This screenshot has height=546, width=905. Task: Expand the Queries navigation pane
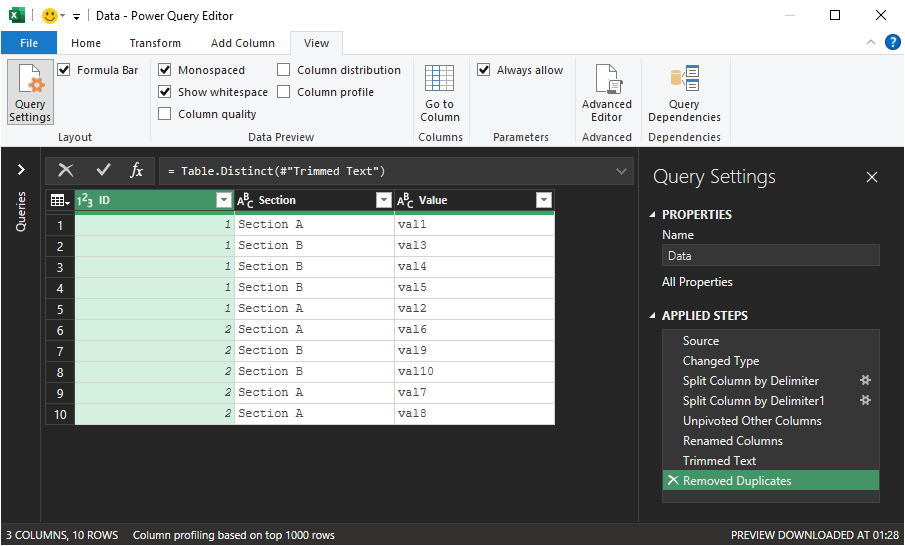tap(21, 170)
